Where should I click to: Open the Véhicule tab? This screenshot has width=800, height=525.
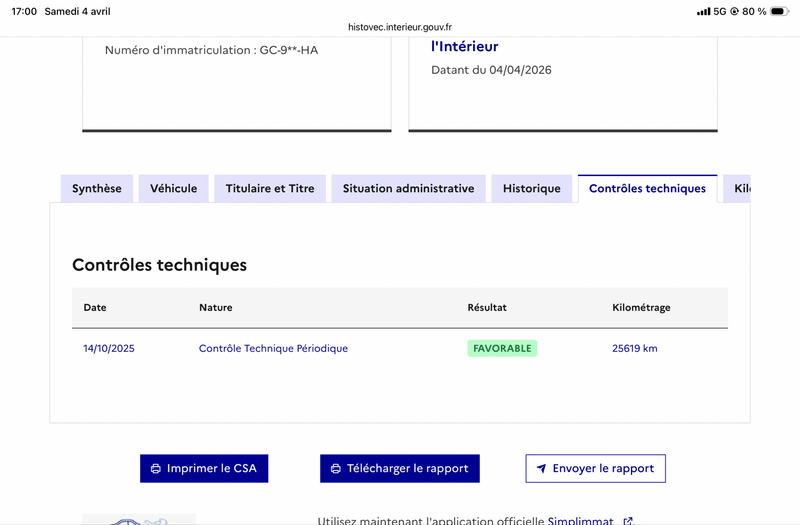point(174,188)
